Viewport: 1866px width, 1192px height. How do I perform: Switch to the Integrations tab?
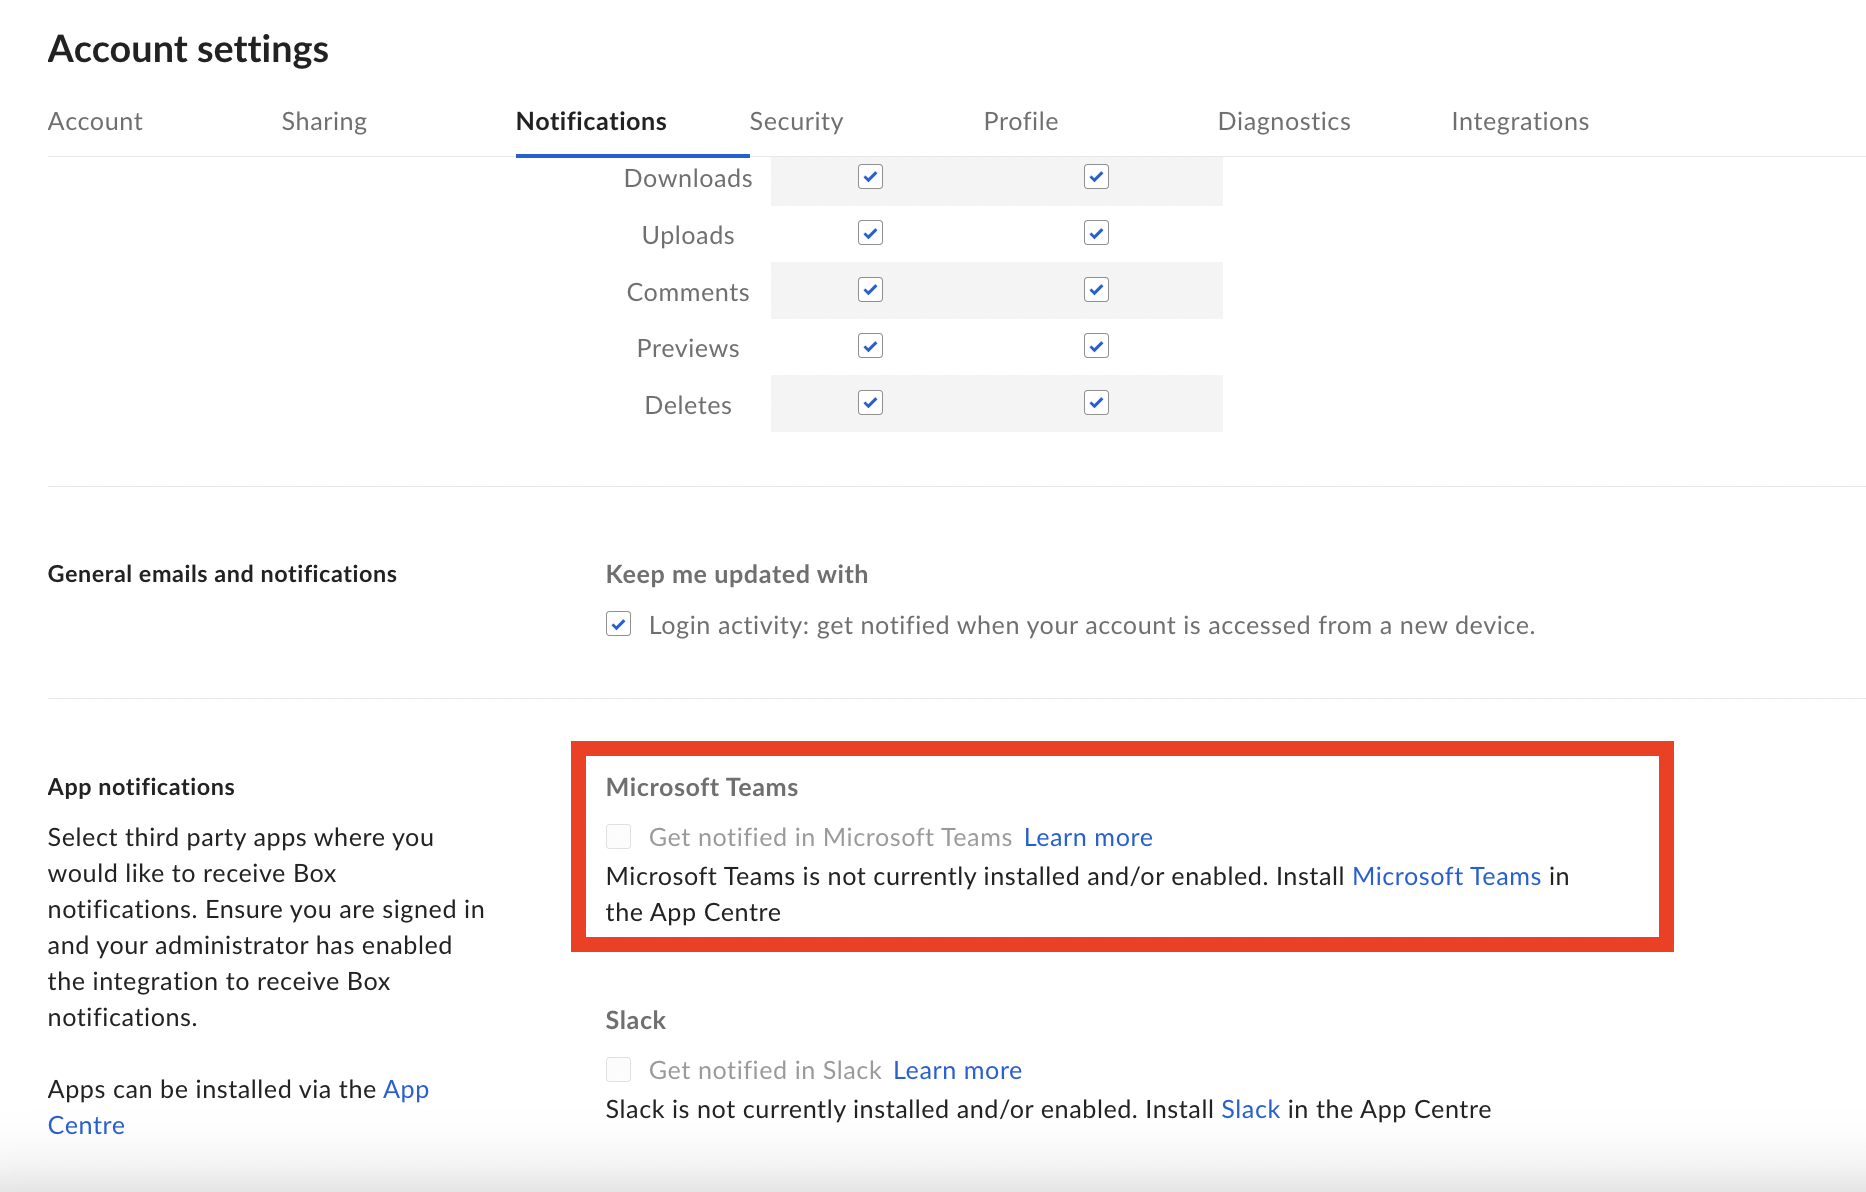[x=1519, y=121]
